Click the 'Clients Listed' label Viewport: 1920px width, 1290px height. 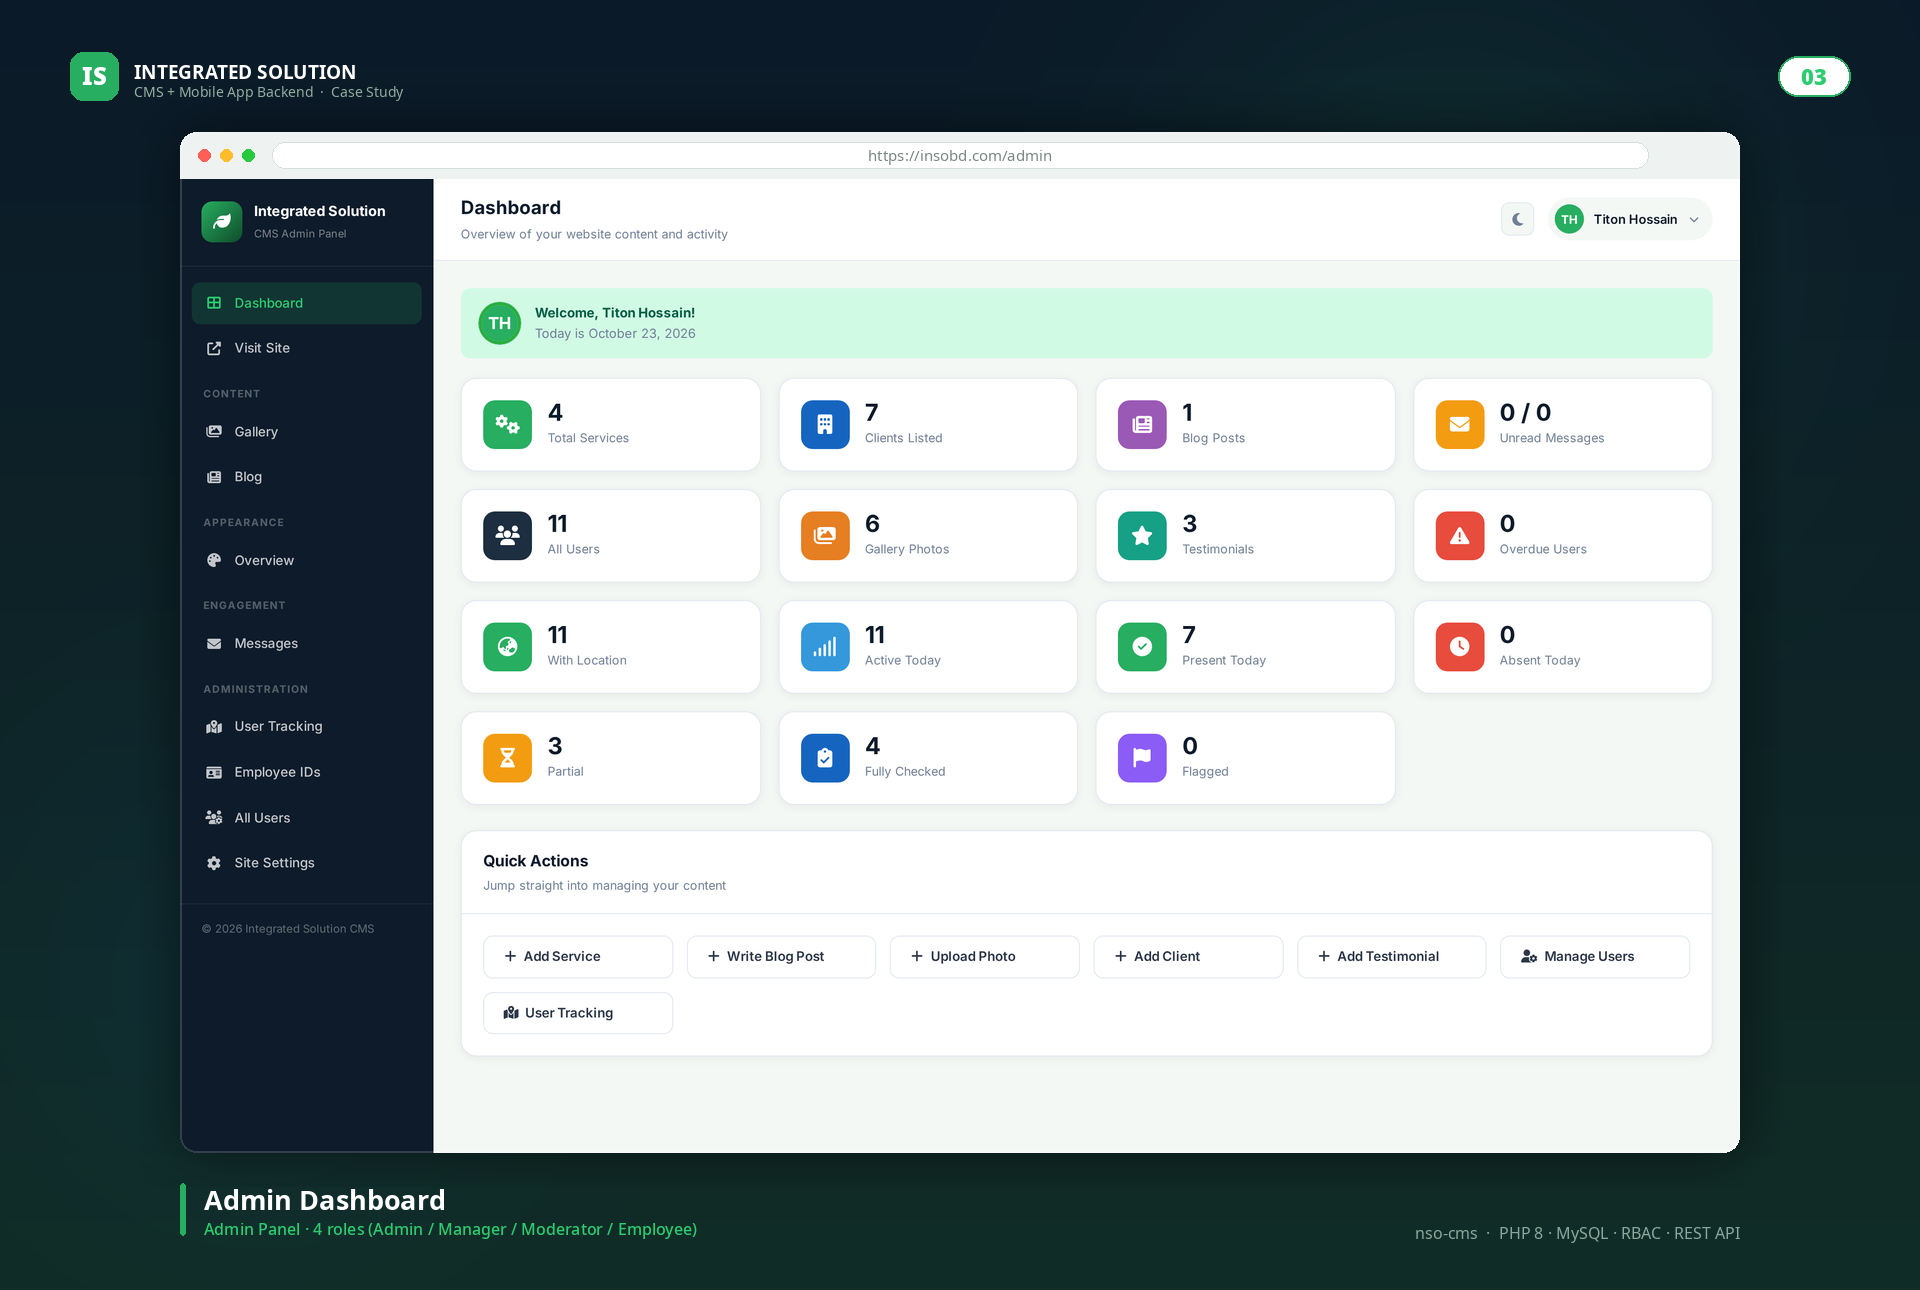click(904, 438)
